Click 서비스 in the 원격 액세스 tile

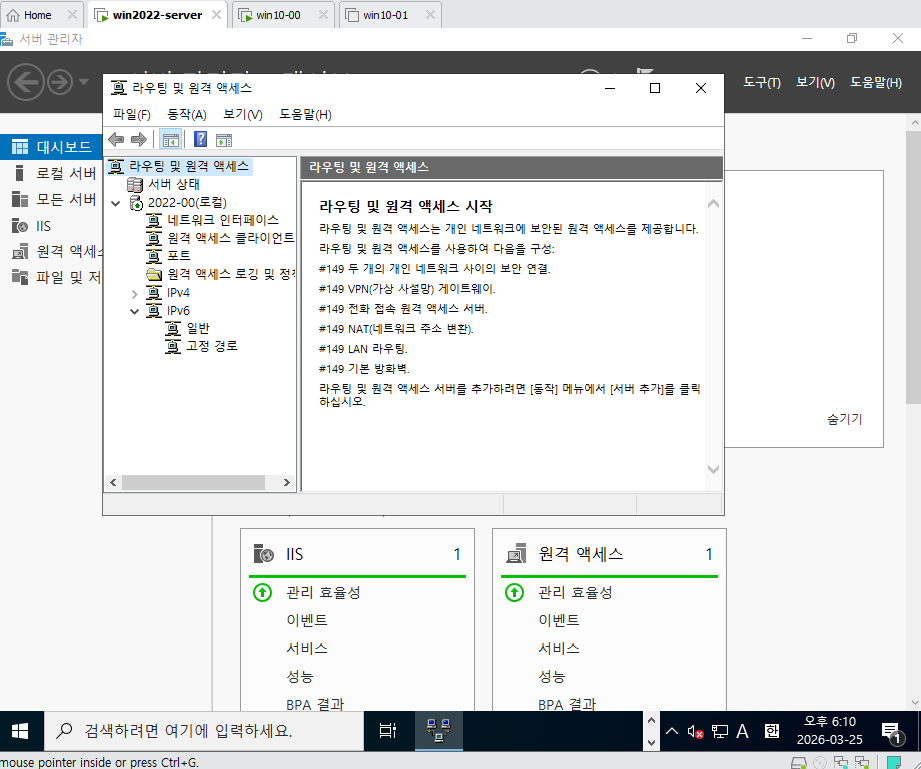(559, 649)
